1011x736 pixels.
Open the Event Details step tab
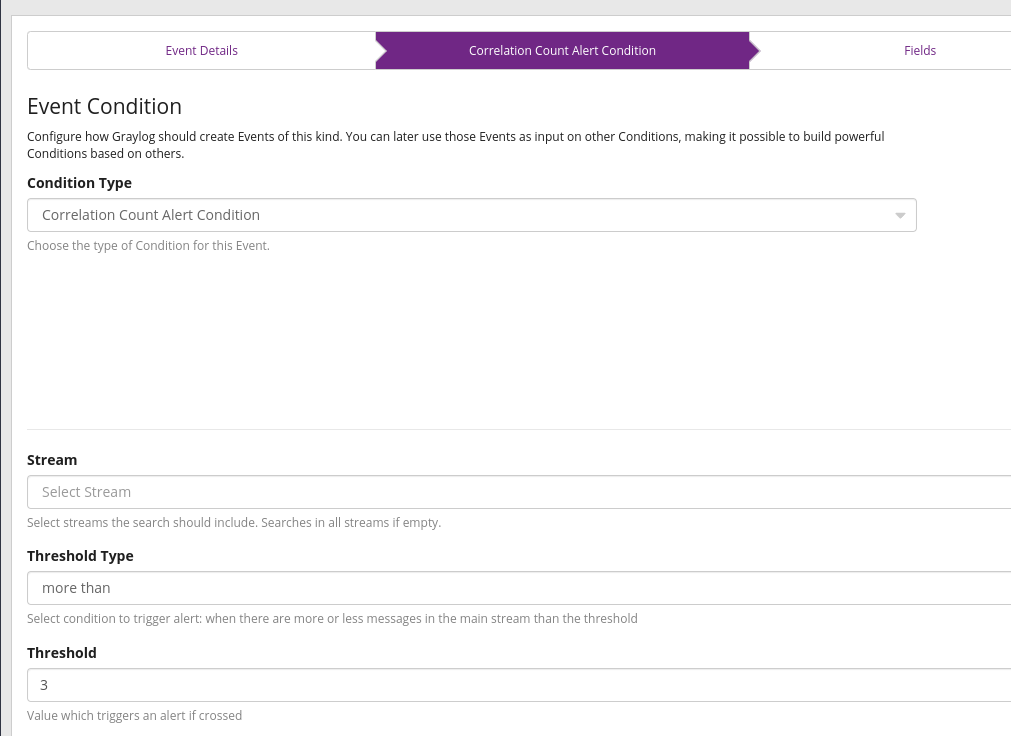coord(201,51)
